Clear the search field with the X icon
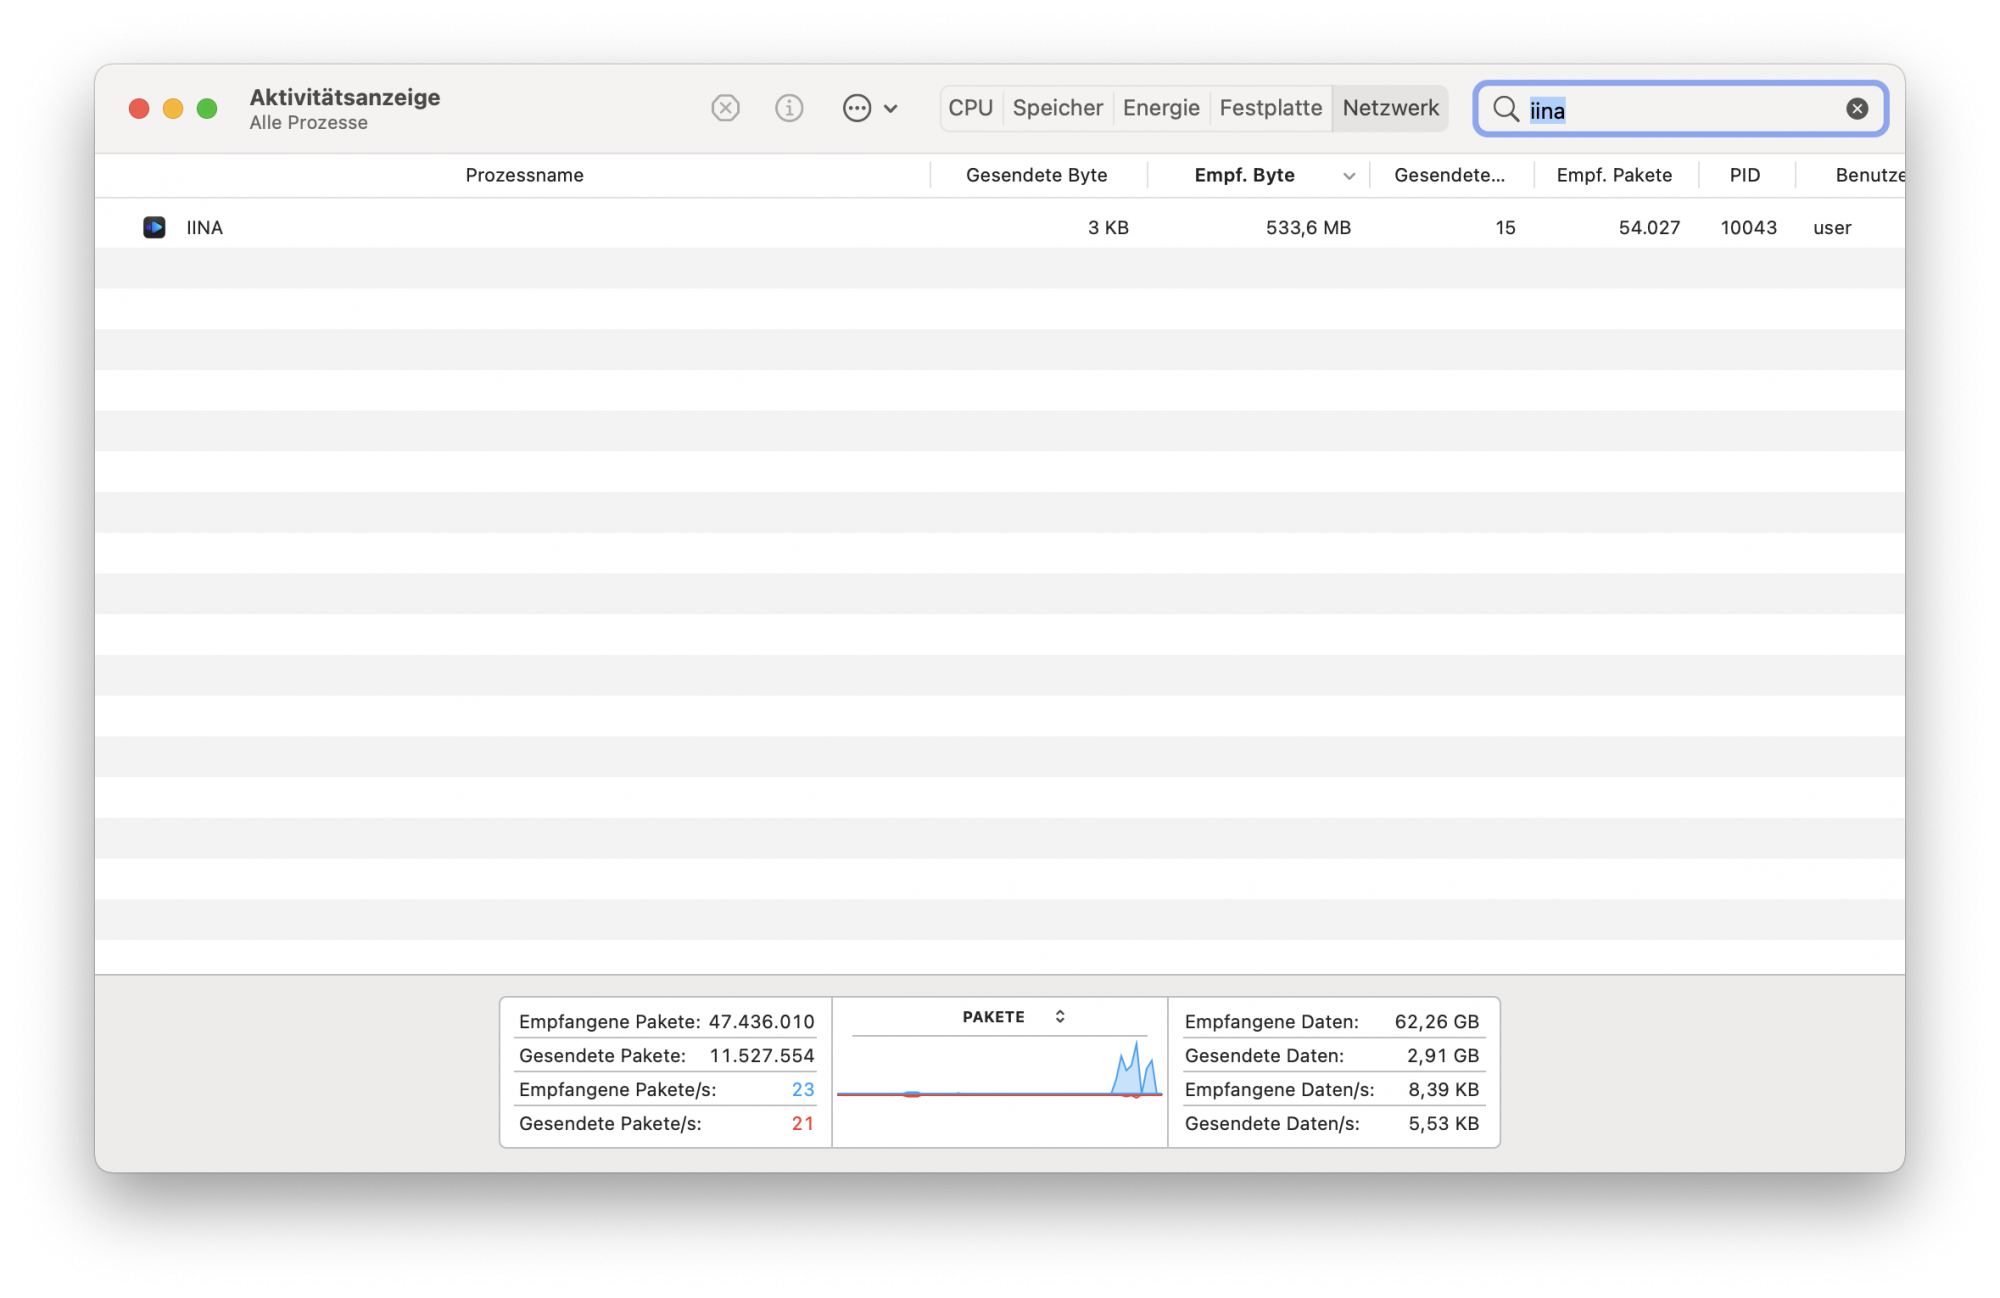The image size is (2000, 1298). [x=1857, y=109]
